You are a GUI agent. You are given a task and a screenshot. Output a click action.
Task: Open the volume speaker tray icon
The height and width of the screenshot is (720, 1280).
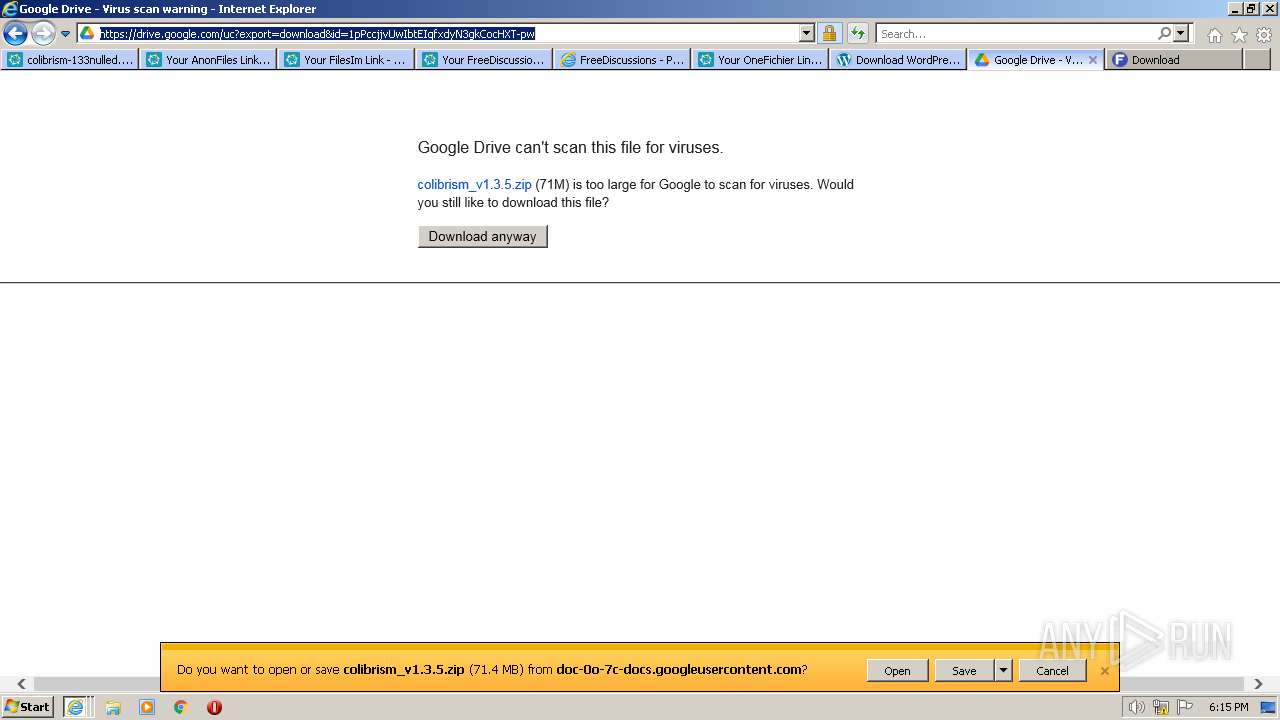tap(1136, 707)
